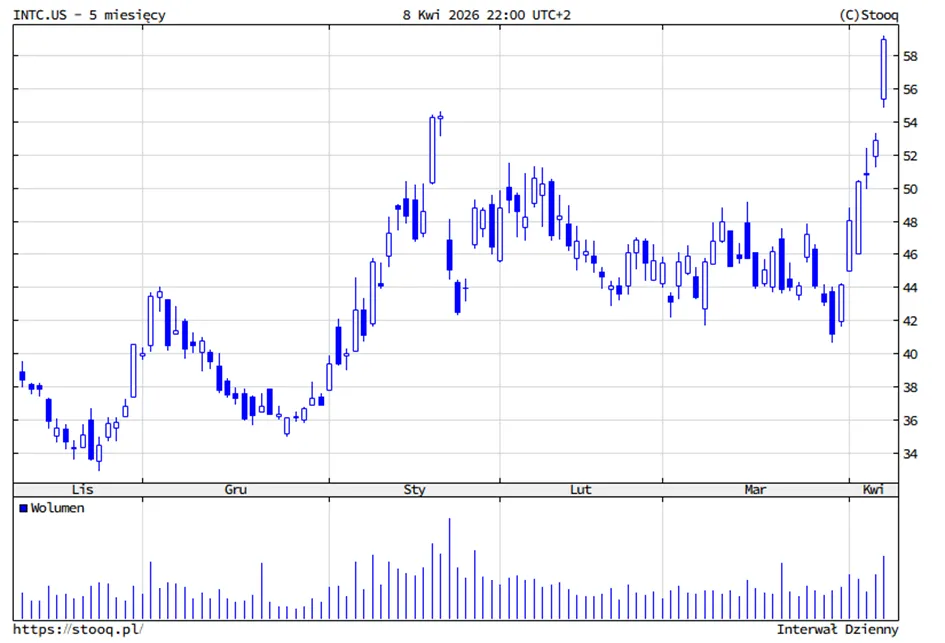Click the 44 price axis label

pos(910,287)
